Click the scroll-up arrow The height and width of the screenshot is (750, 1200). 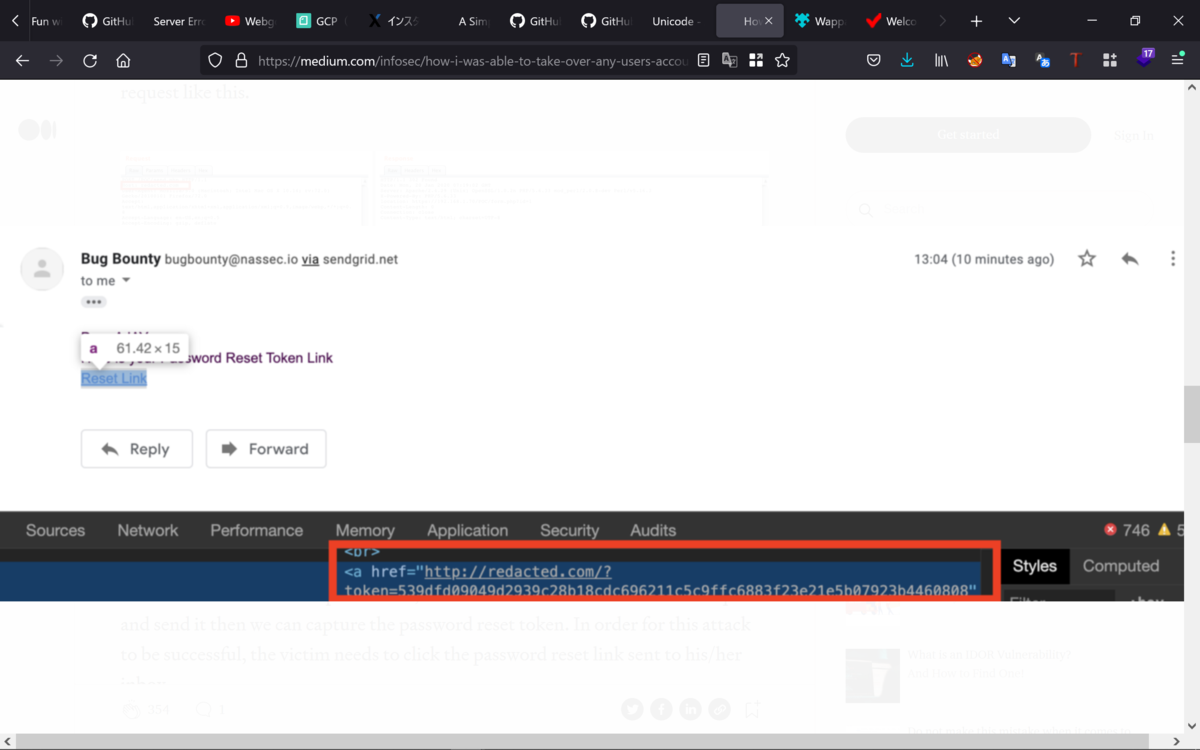coord(1191,88)
